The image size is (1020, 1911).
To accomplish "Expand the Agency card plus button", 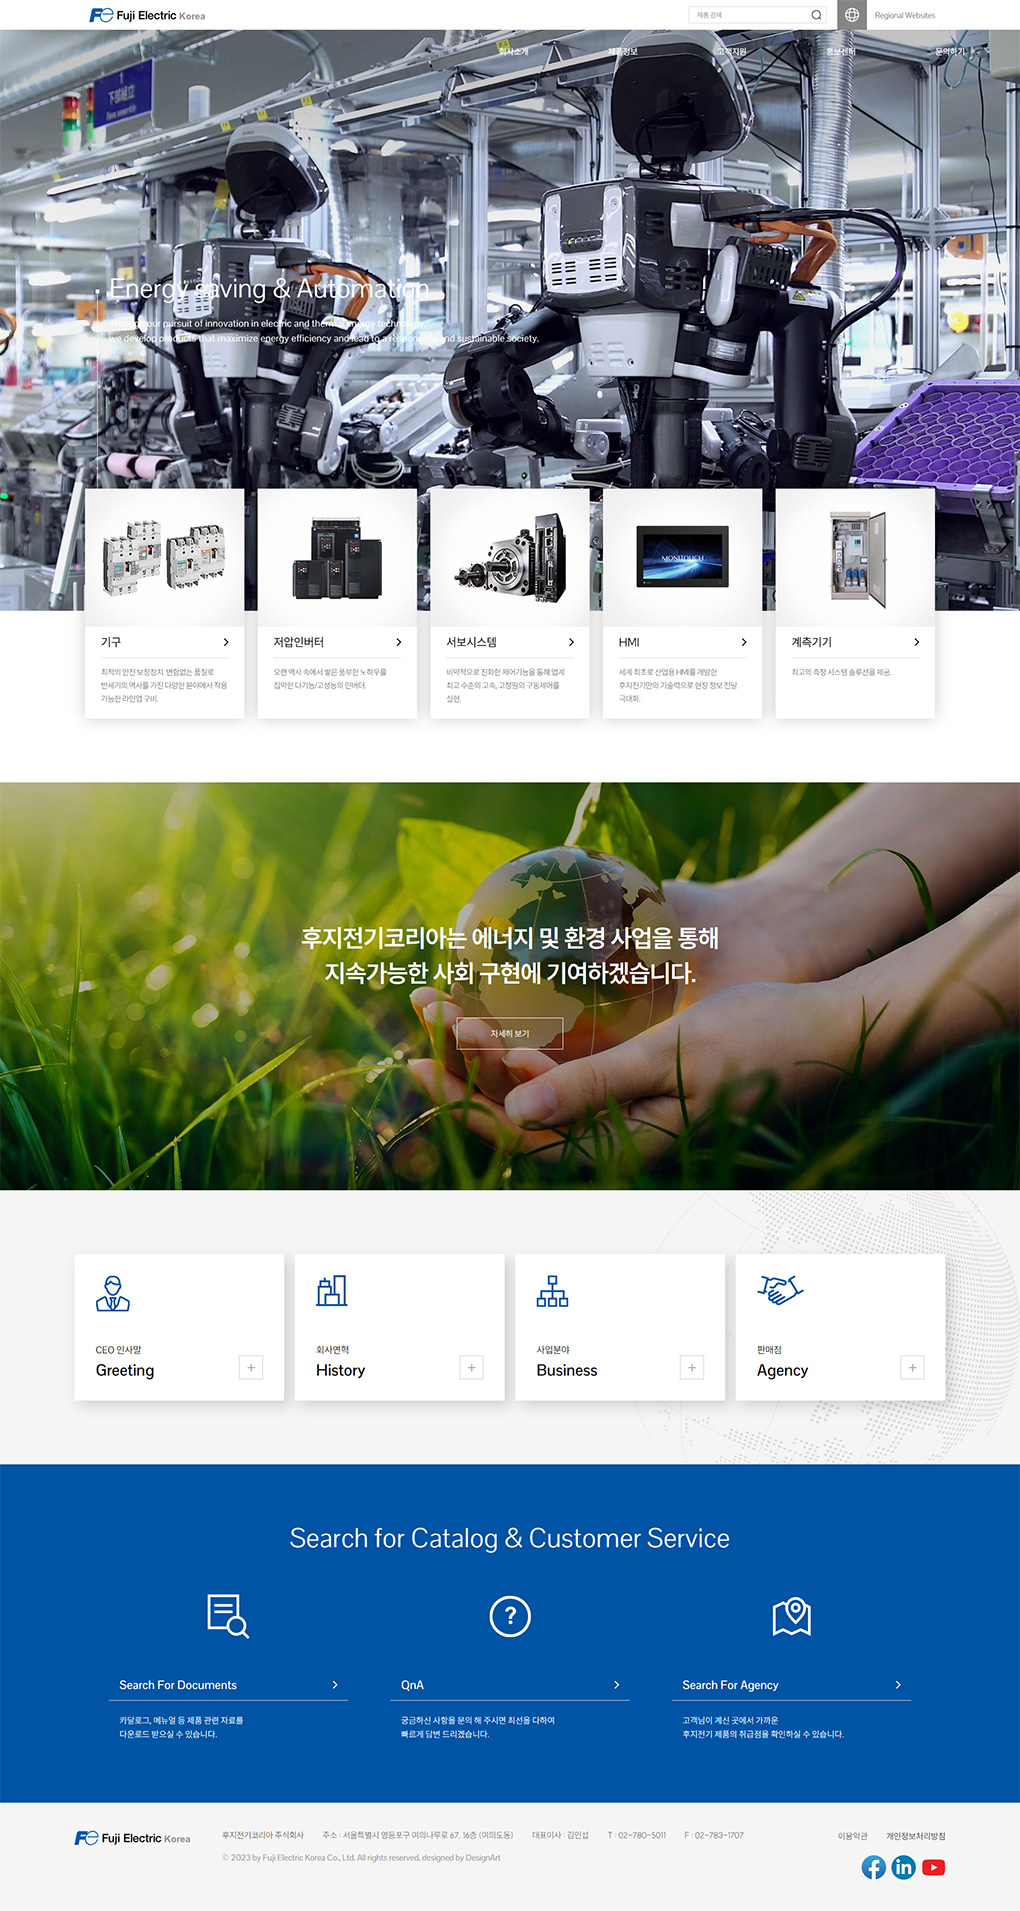I will pos(912,1368).
